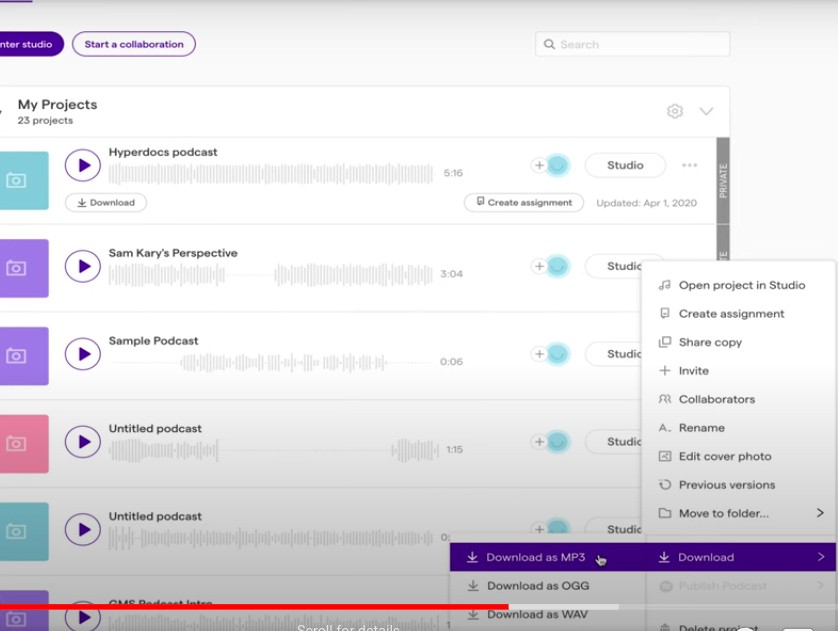This screenshot has height=631, width=838.
Task: Open My Projects settings gear
Action: tap(675, 111)
